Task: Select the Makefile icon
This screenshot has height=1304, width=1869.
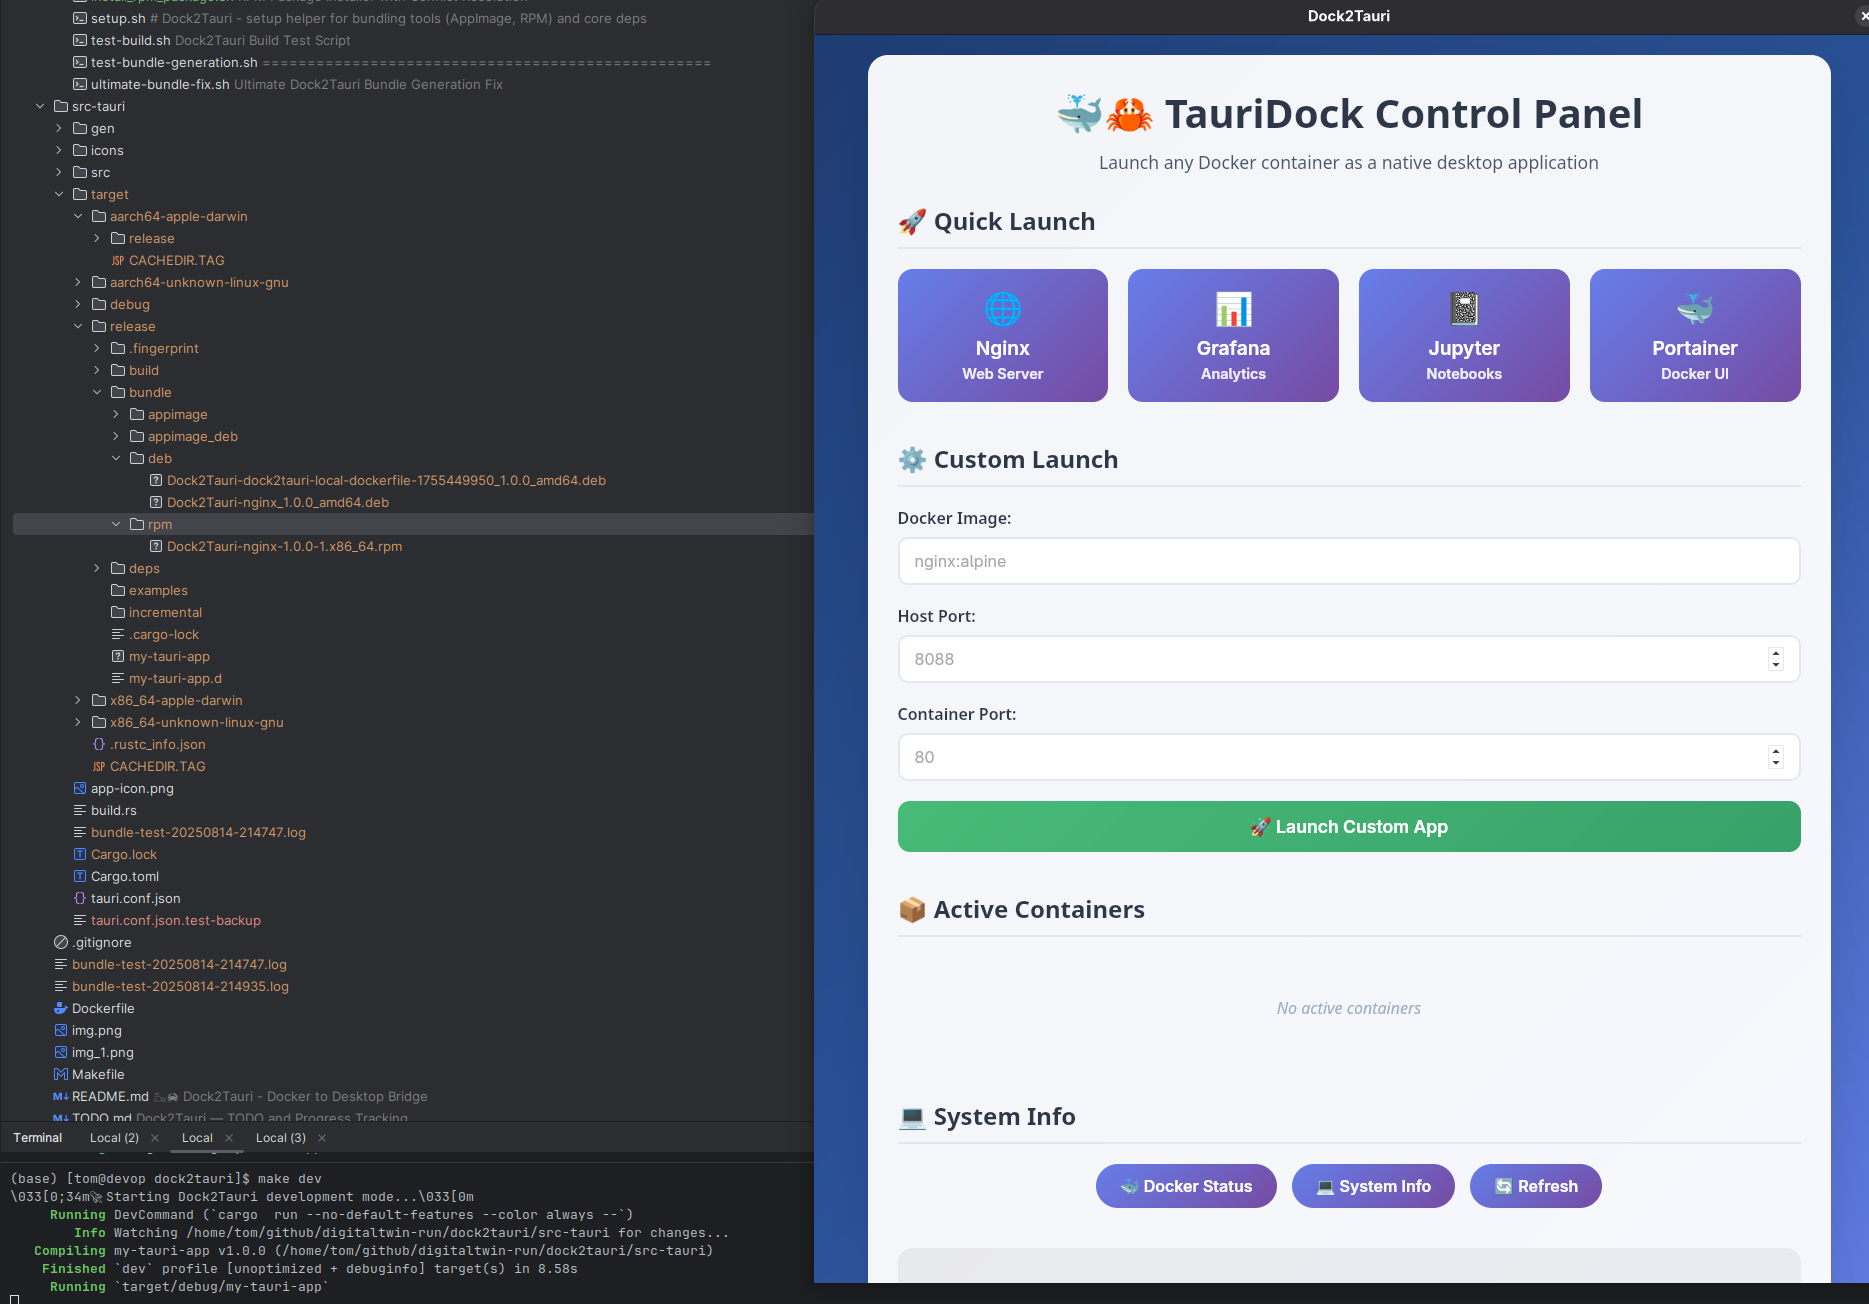Action: 60,1074
